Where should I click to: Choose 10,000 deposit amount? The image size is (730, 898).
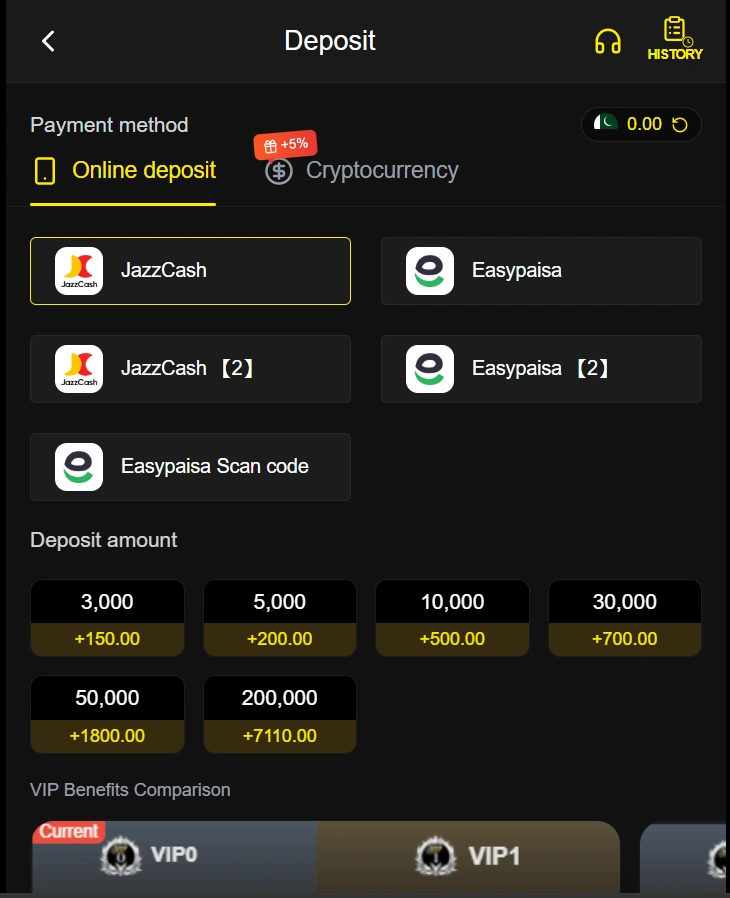452,618
